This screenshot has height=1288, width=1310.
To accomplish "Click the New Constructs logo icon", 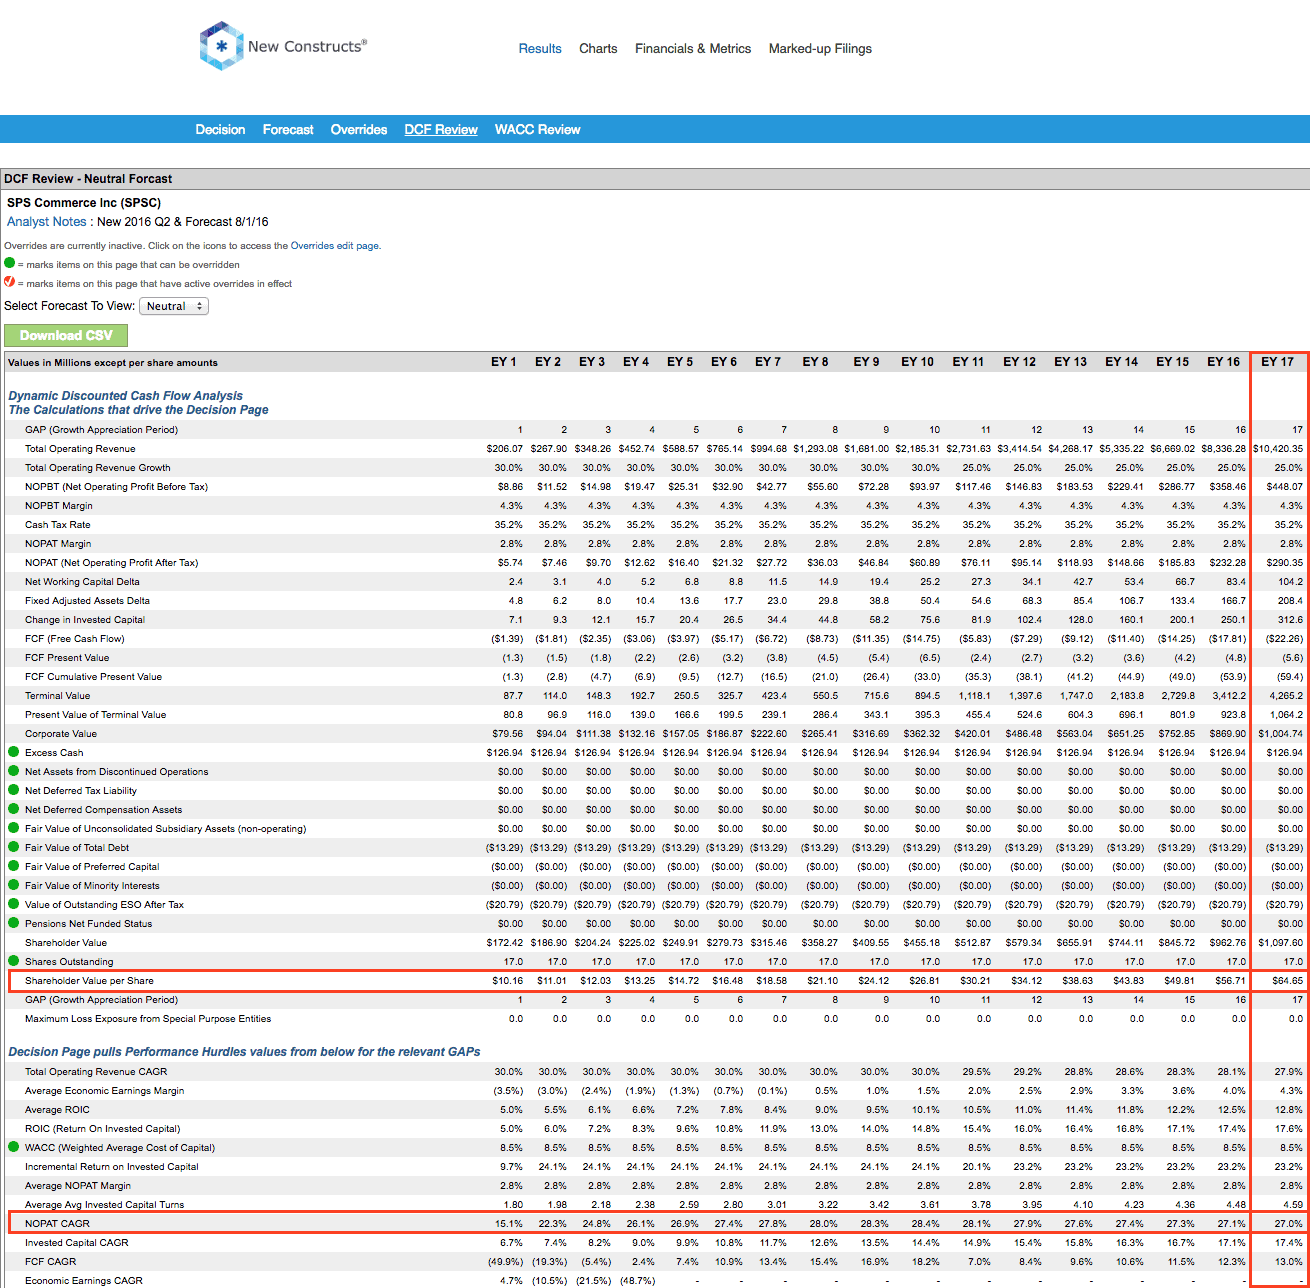I will click(221, 46).
